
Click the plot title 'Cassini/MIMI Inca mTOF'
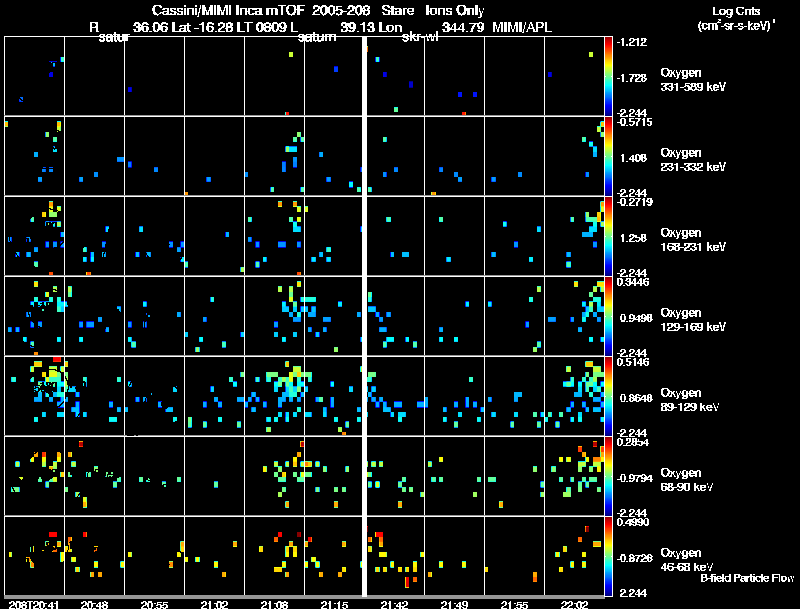(x=228, y=11)
